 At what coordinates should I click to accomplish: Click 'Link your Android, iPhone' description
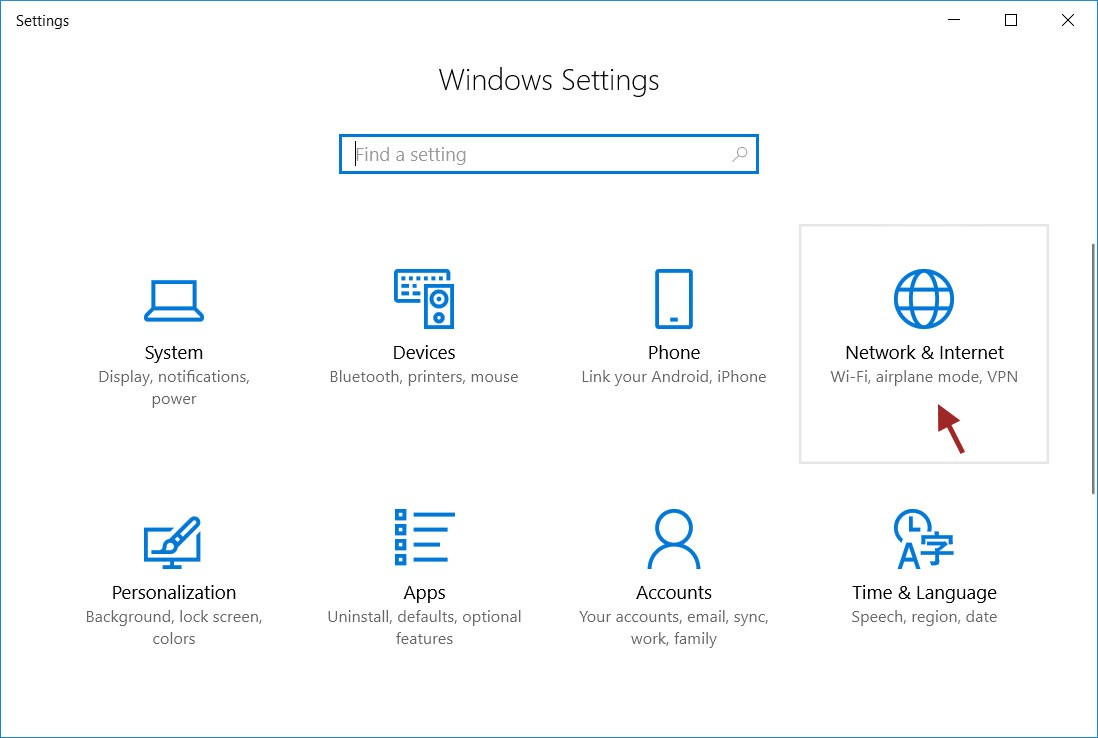(674, 377)
